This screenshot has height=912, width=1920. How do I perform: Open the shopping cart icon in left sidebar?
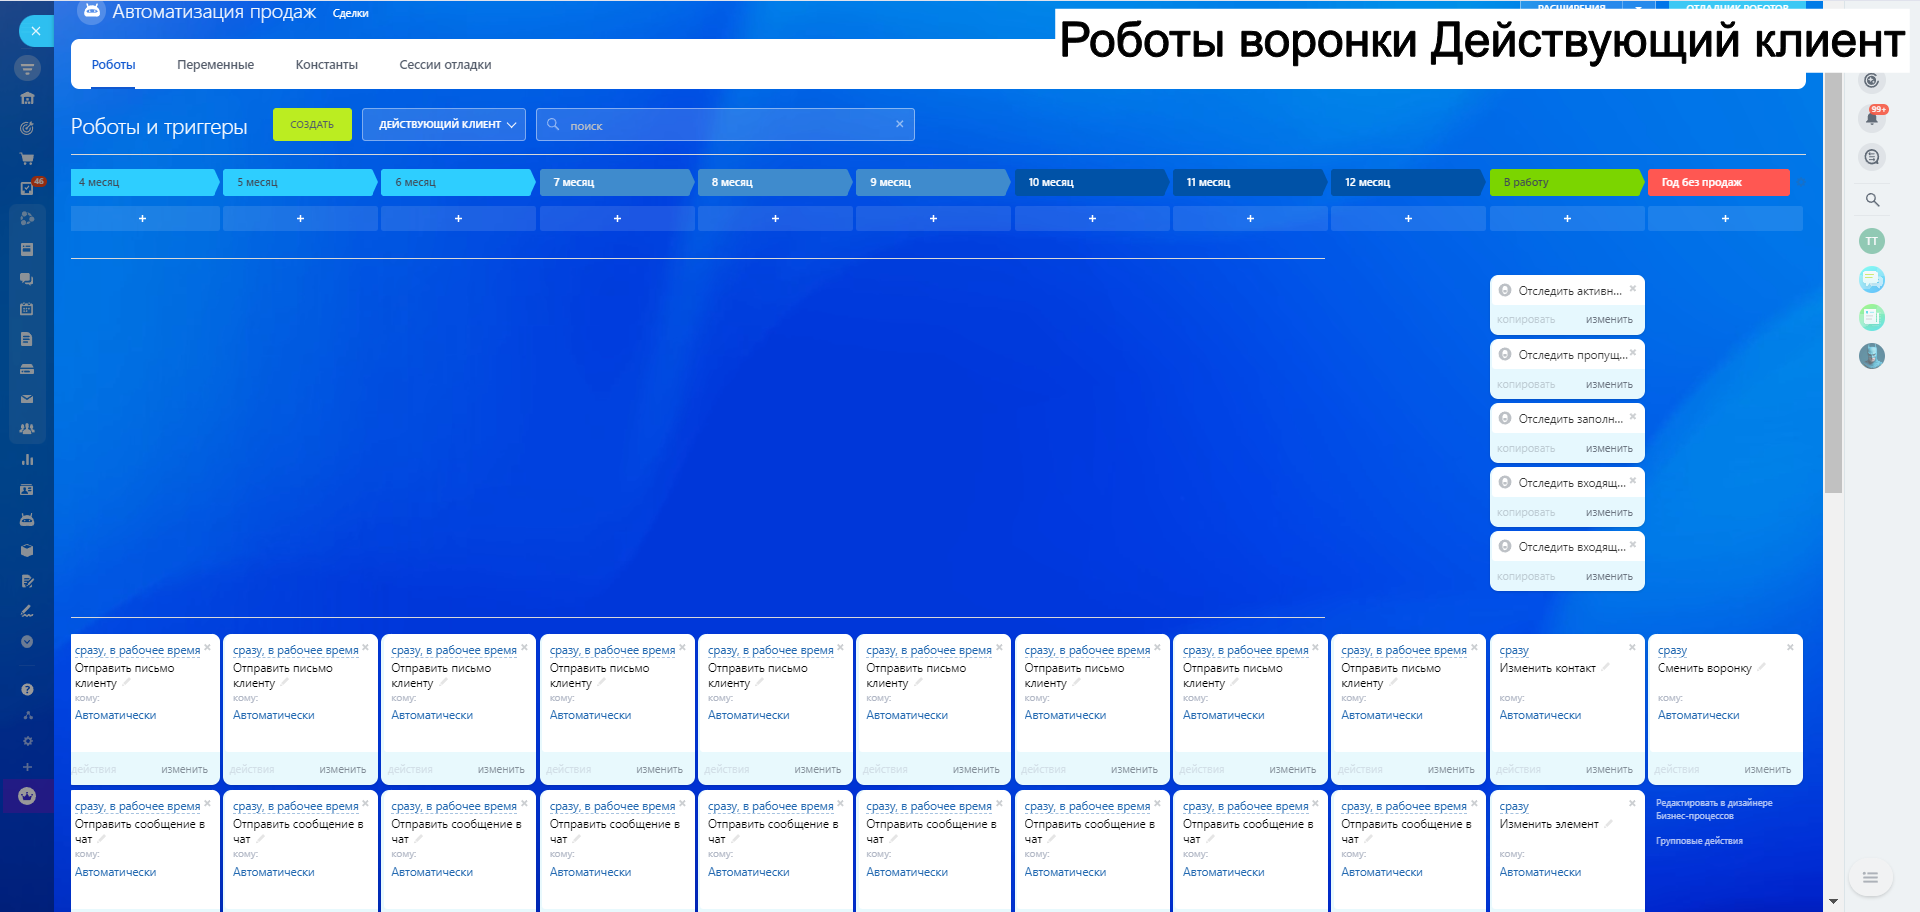click(27, 158)
